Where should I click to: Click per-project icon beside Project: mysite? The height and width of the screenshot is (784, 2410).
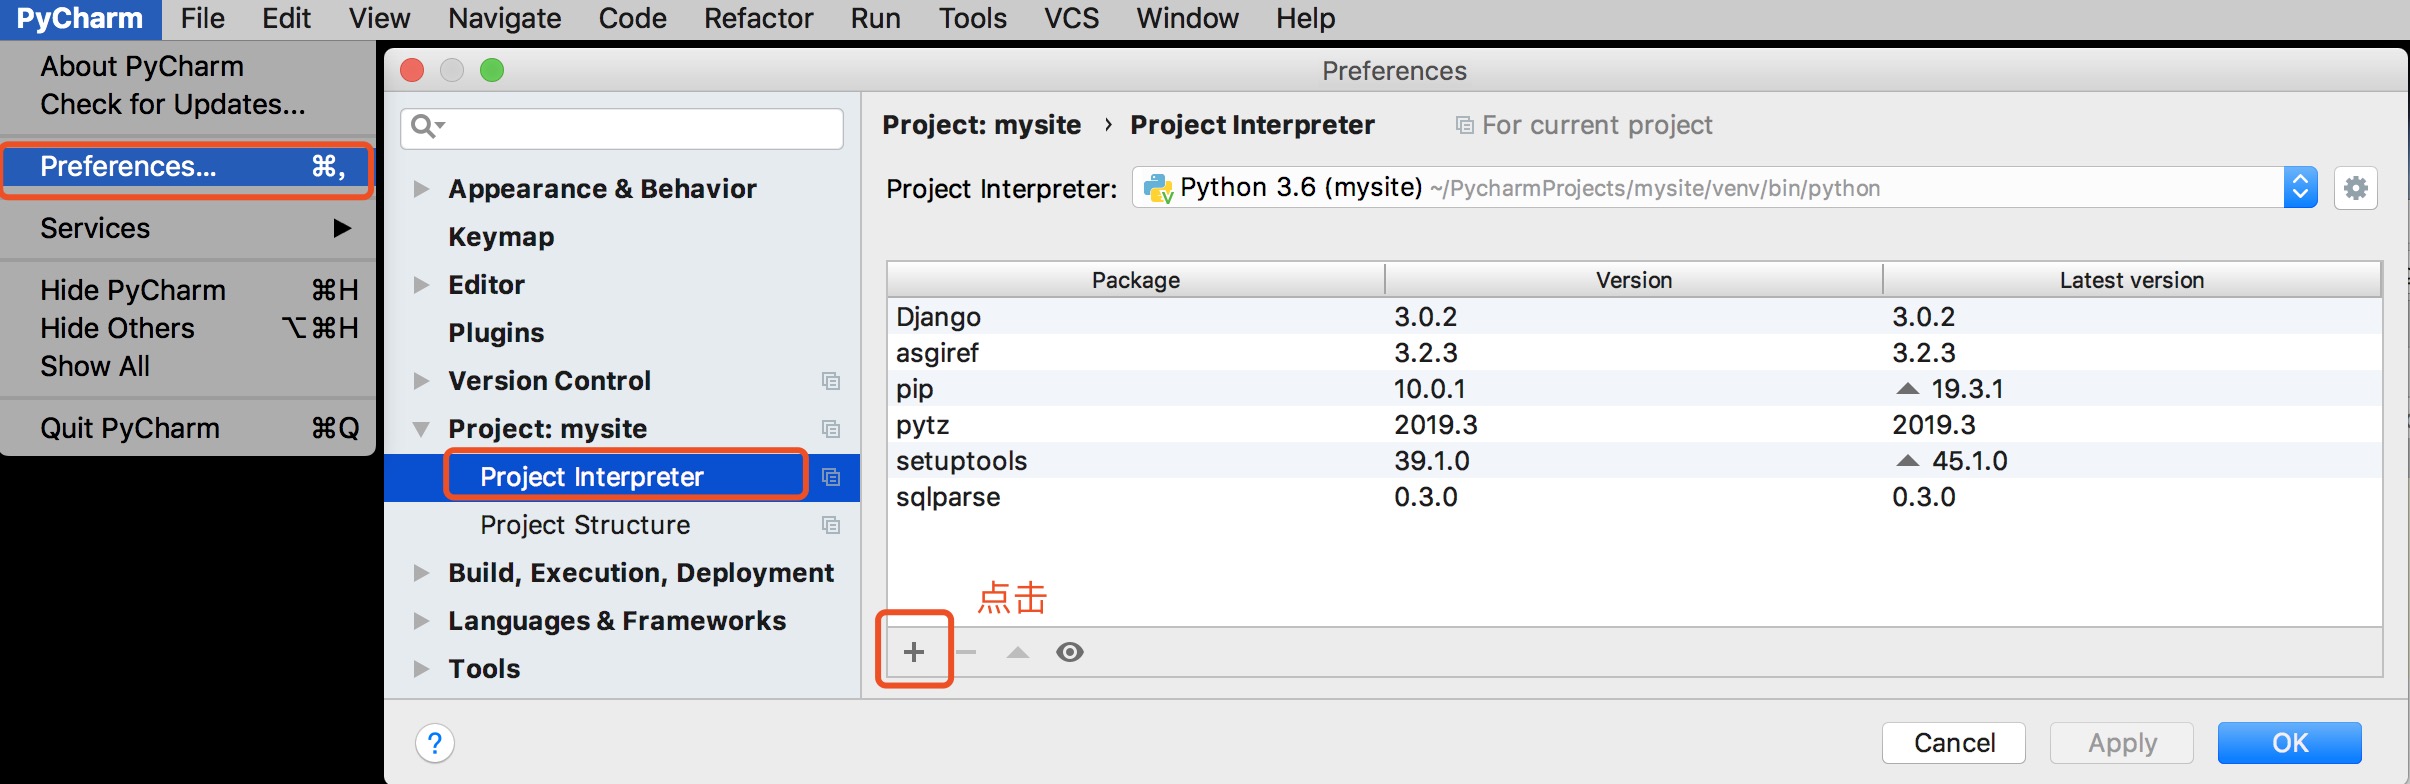[x=831, y=429]
